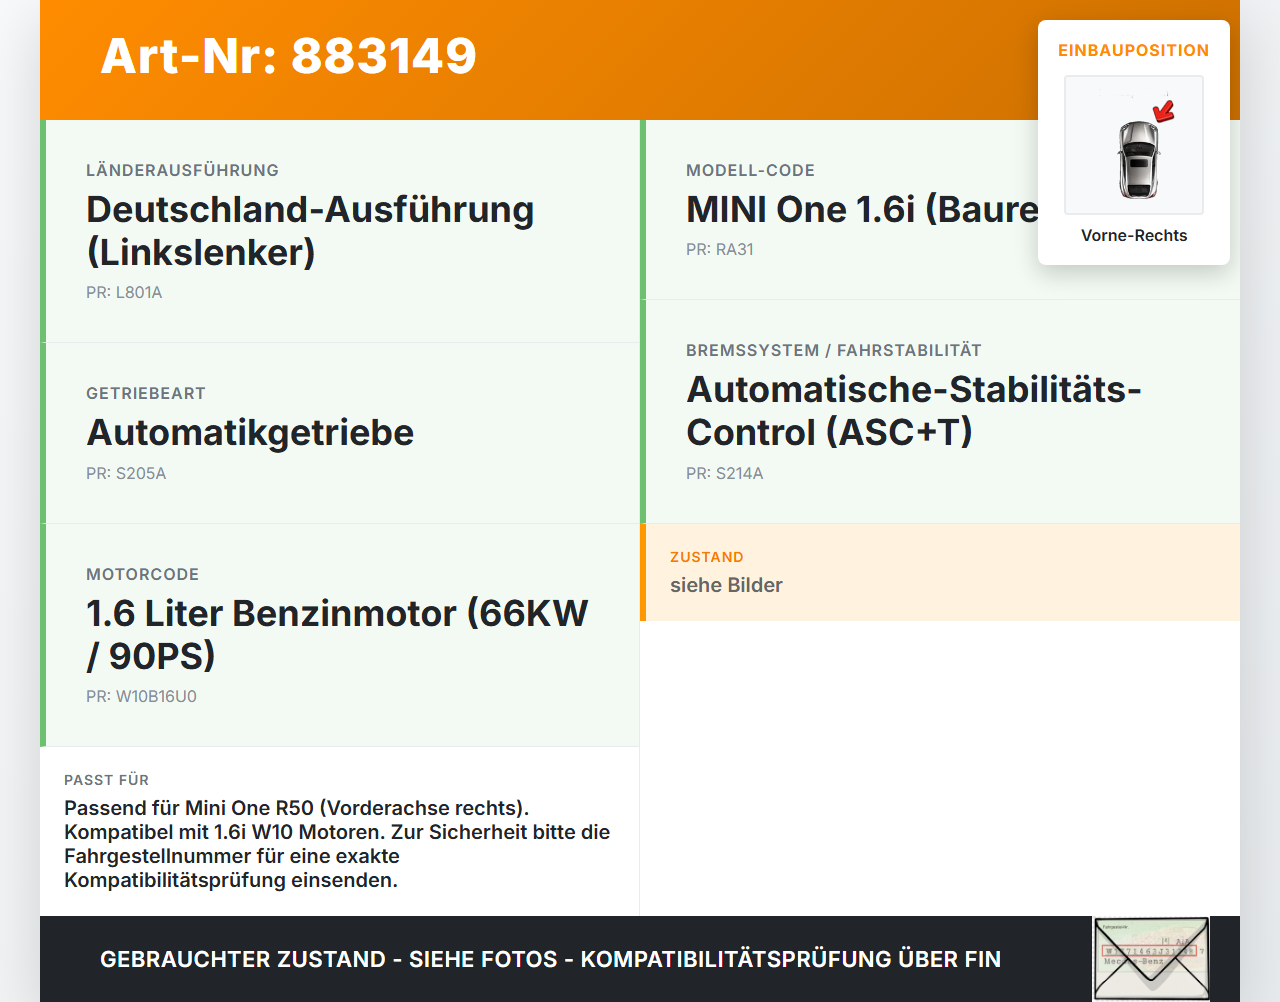
Task: Select 1.6 Liter Benzinmotor (66KW / 90PS) text
Action: (x=337, y=634)
